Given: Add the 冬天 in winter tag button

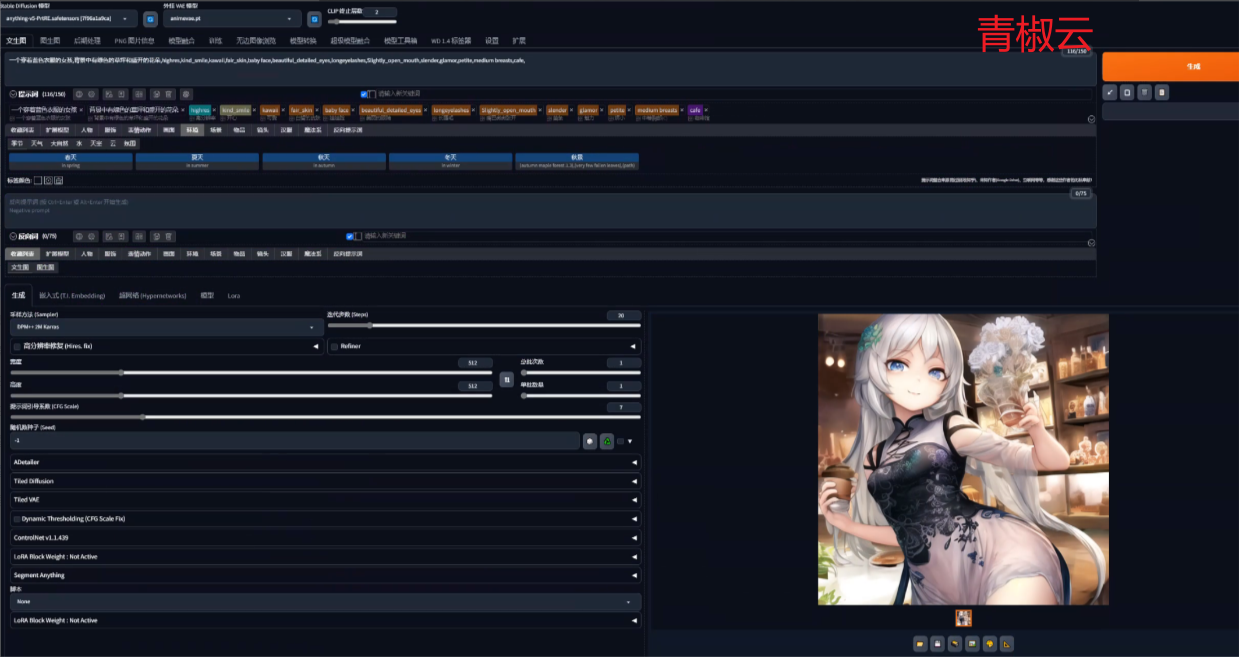Looking at the screenshot, I should click(450, 161).
